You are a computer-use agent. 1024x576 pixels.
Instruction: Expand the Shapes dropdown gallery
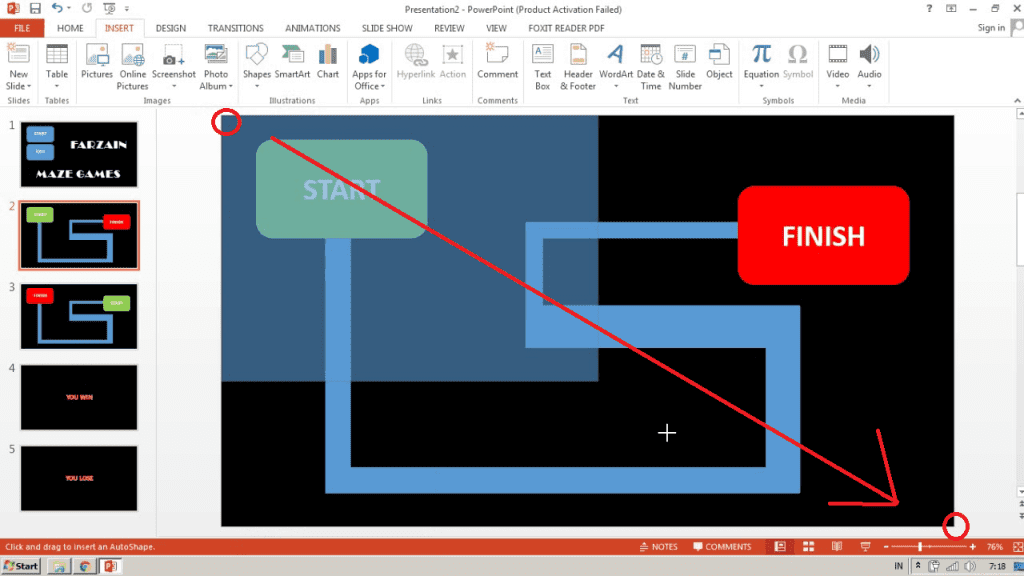257,86
